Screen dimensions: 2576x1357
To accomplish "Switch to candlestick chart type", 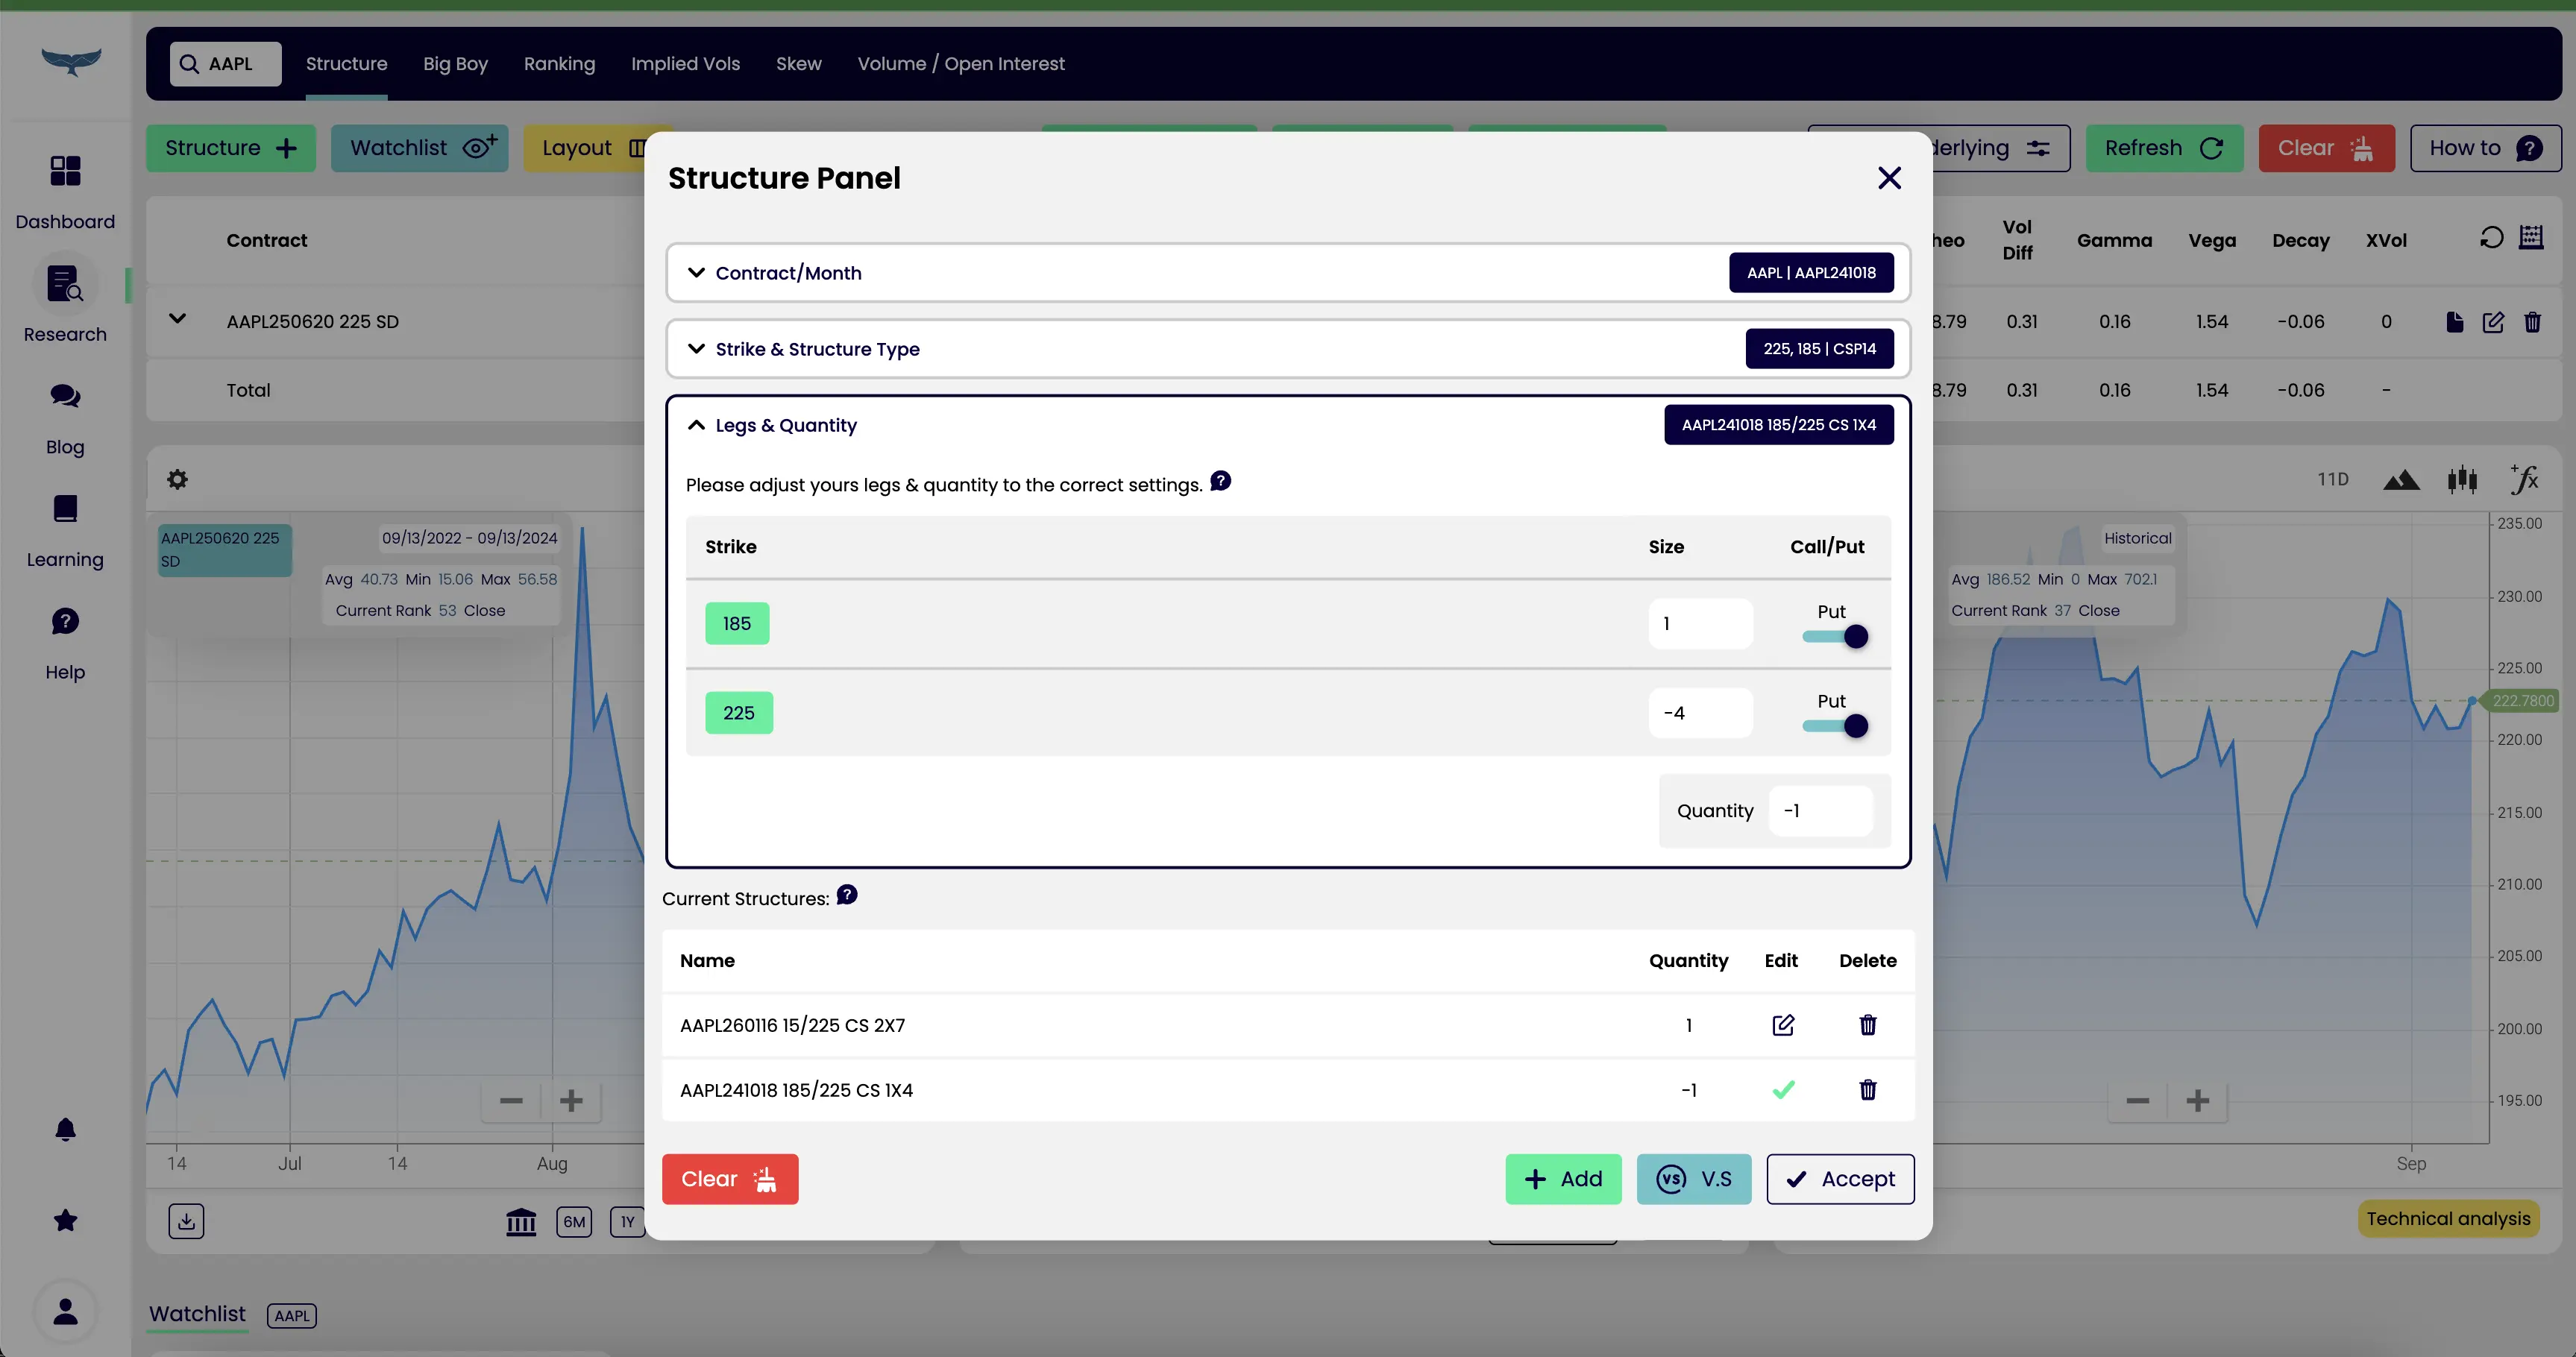I will (2462, 480).
